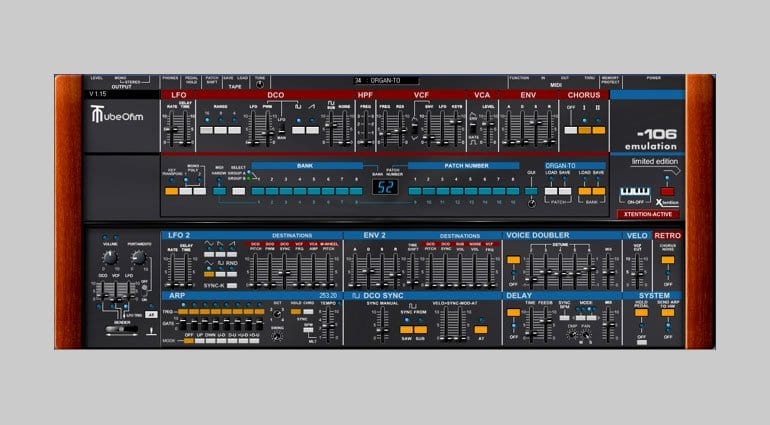
Task: Click the DCO PWM LFO/MAN switch
Action: [281, 129]
